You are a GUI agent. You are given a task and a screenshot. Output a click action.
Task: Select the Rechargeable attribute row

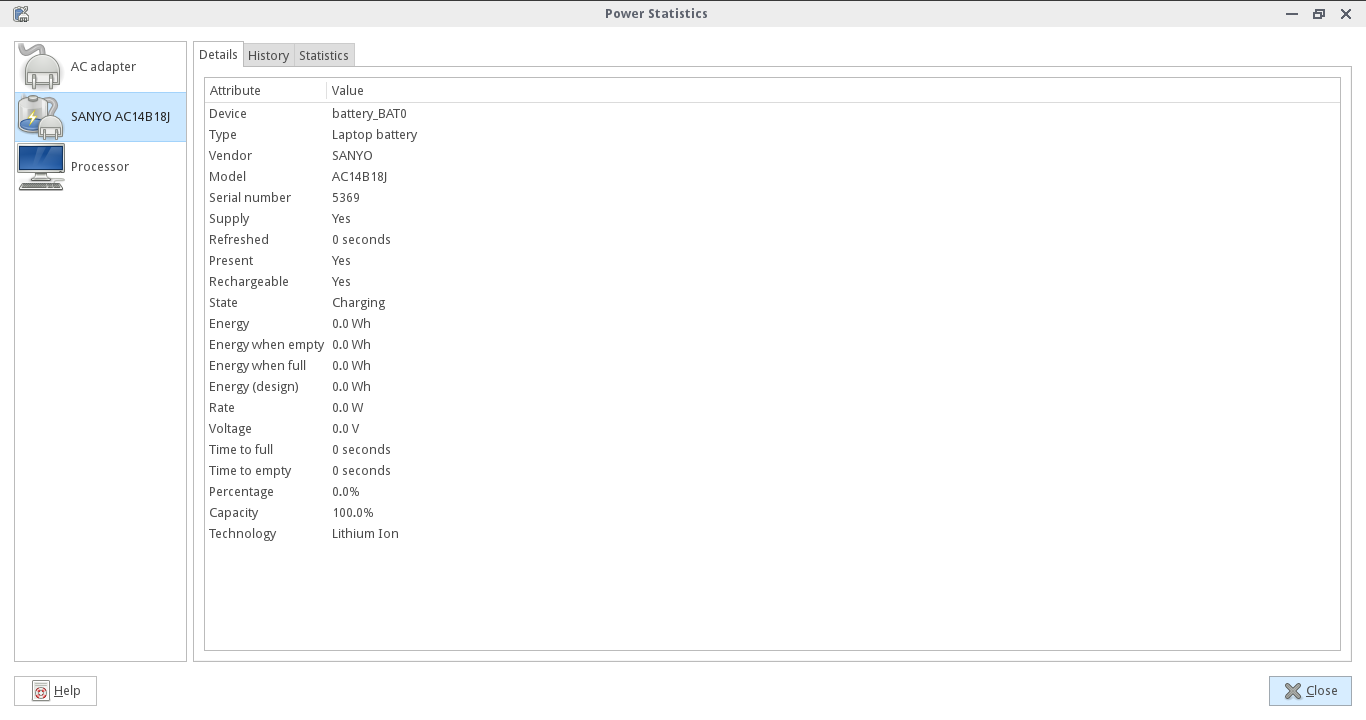click(x=249, y=282)
